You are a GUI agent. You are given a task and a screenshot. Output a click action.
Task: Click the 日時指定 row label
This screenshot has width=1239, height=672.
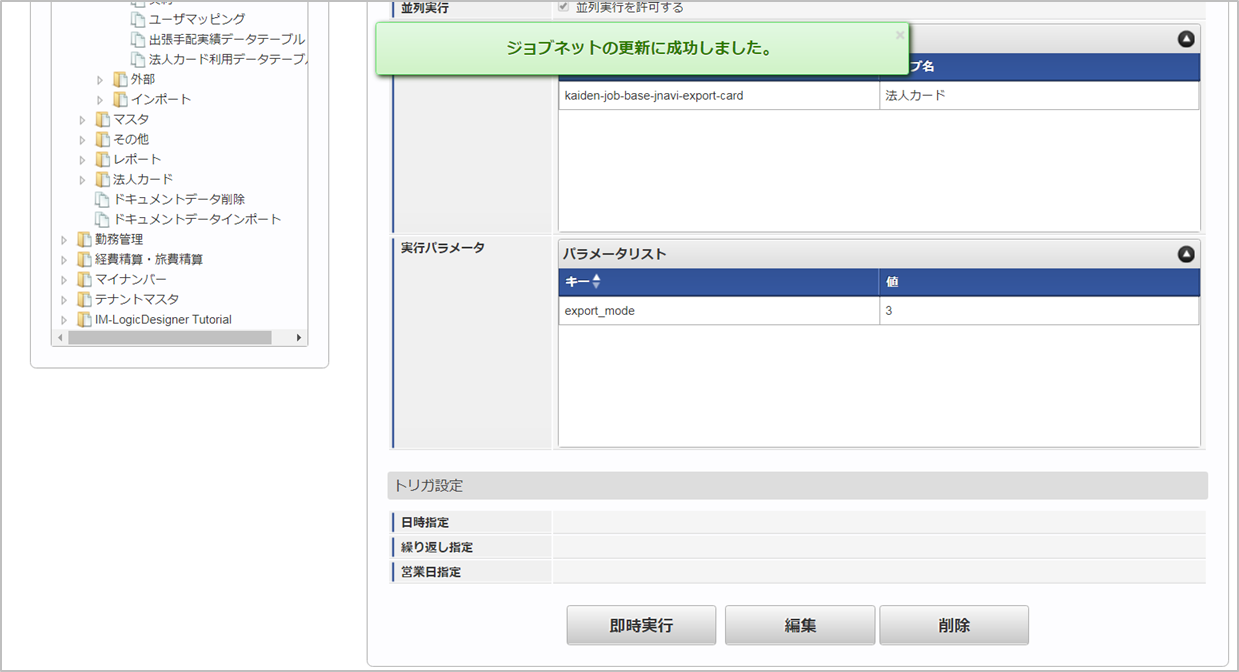pos(424,522)
